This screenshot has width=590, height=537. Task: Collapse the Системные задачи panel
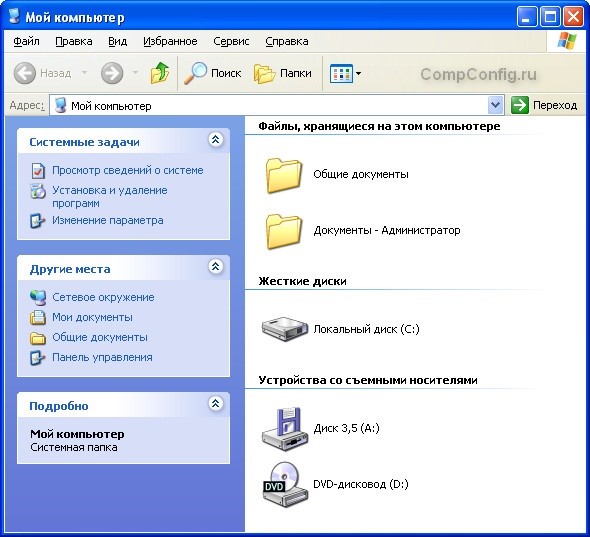point(215,140)
